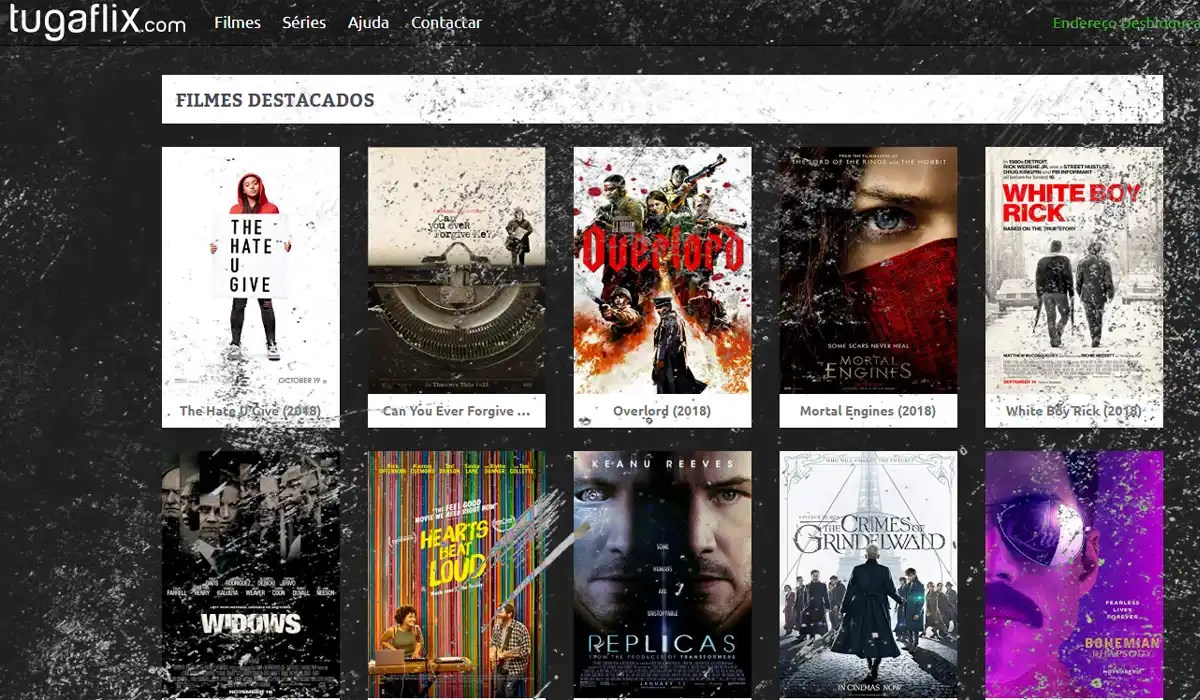Click the Overlord (2018) title link

662,409
